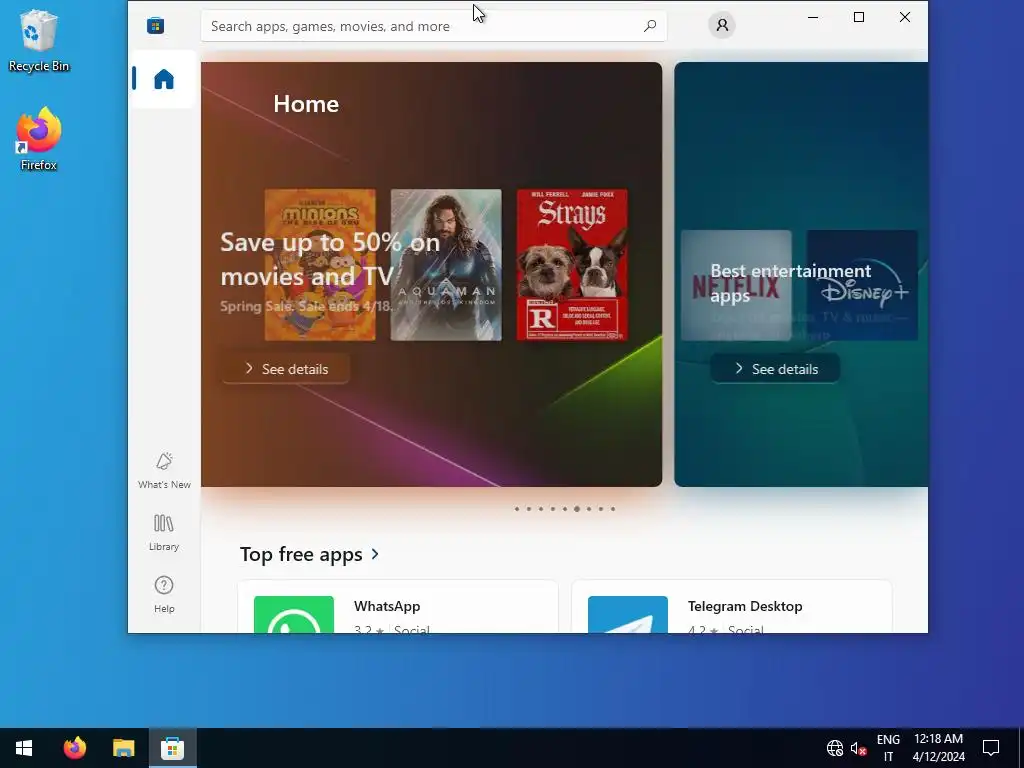Open the WhatsApp app card

398,607
